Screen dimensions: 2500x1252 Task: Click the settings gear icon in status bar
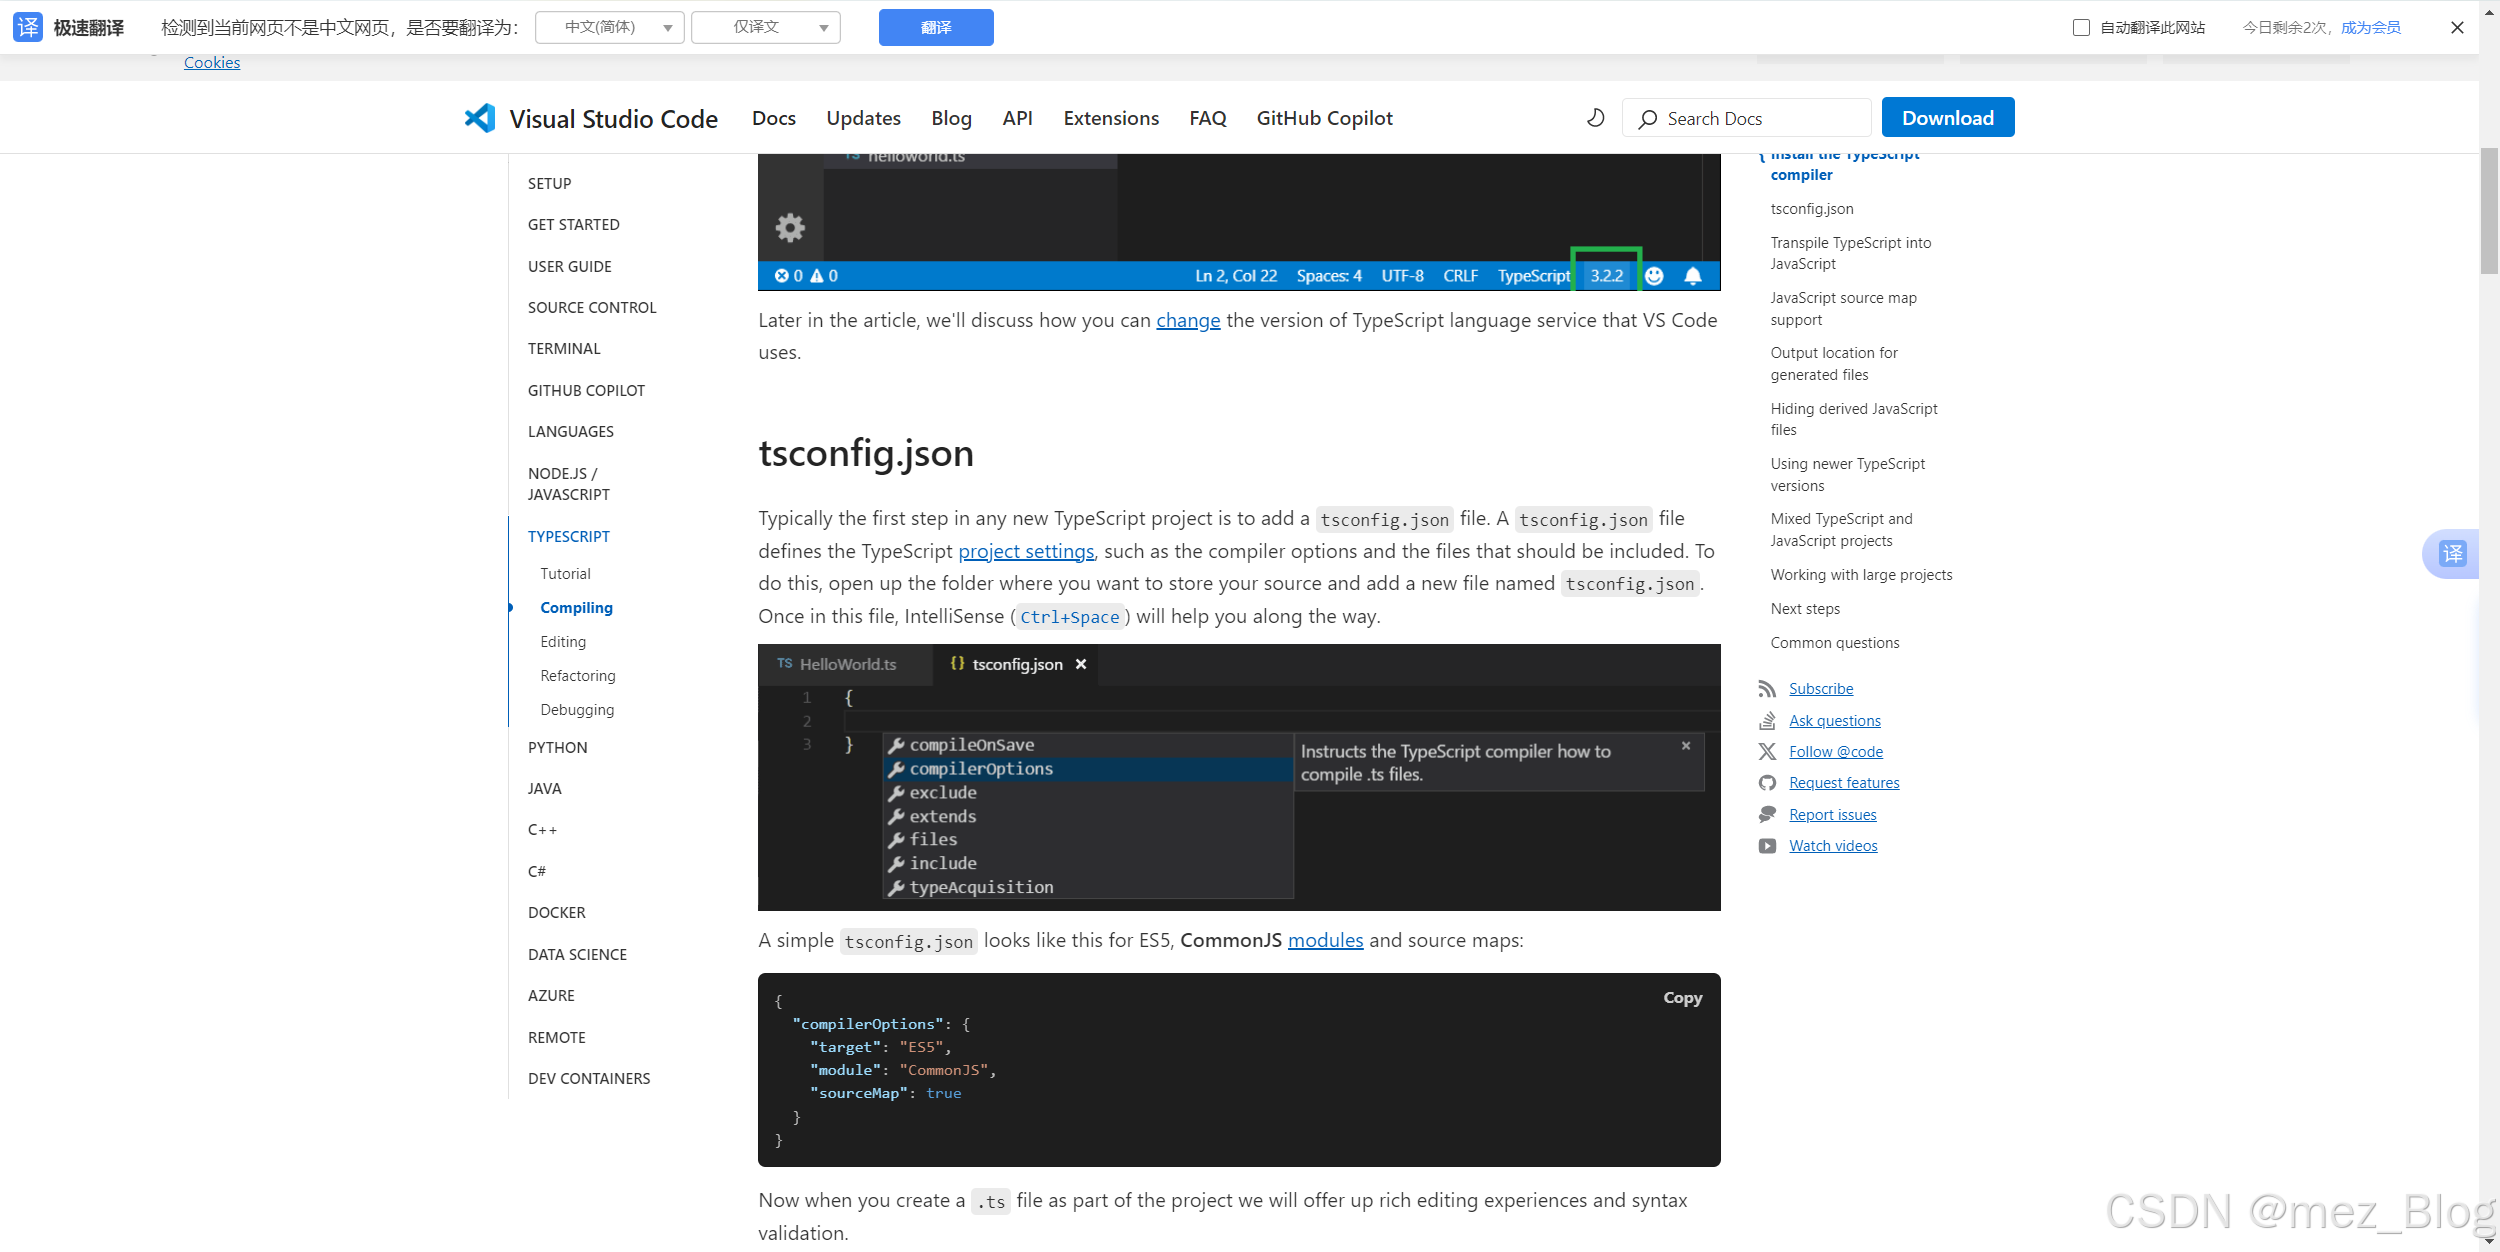tap(789, 225)
